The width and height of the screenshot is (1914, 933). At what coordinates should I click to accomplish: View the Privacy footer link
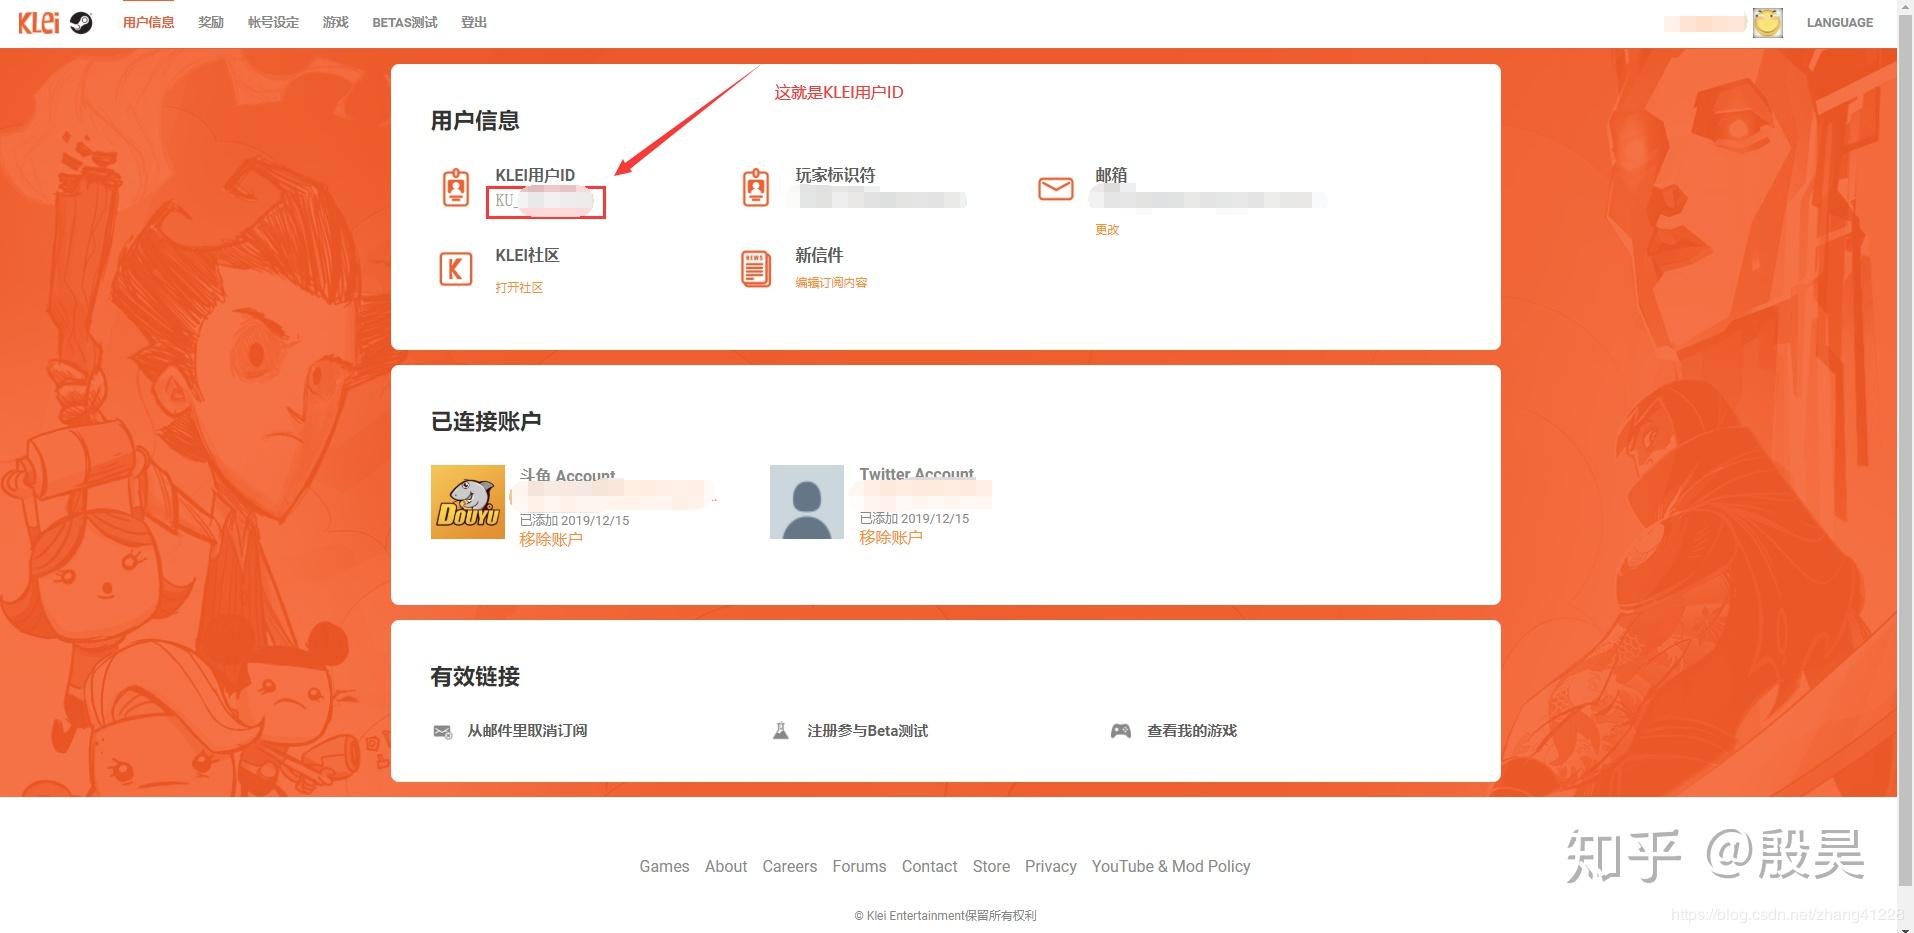click(x=1050, y=866)
